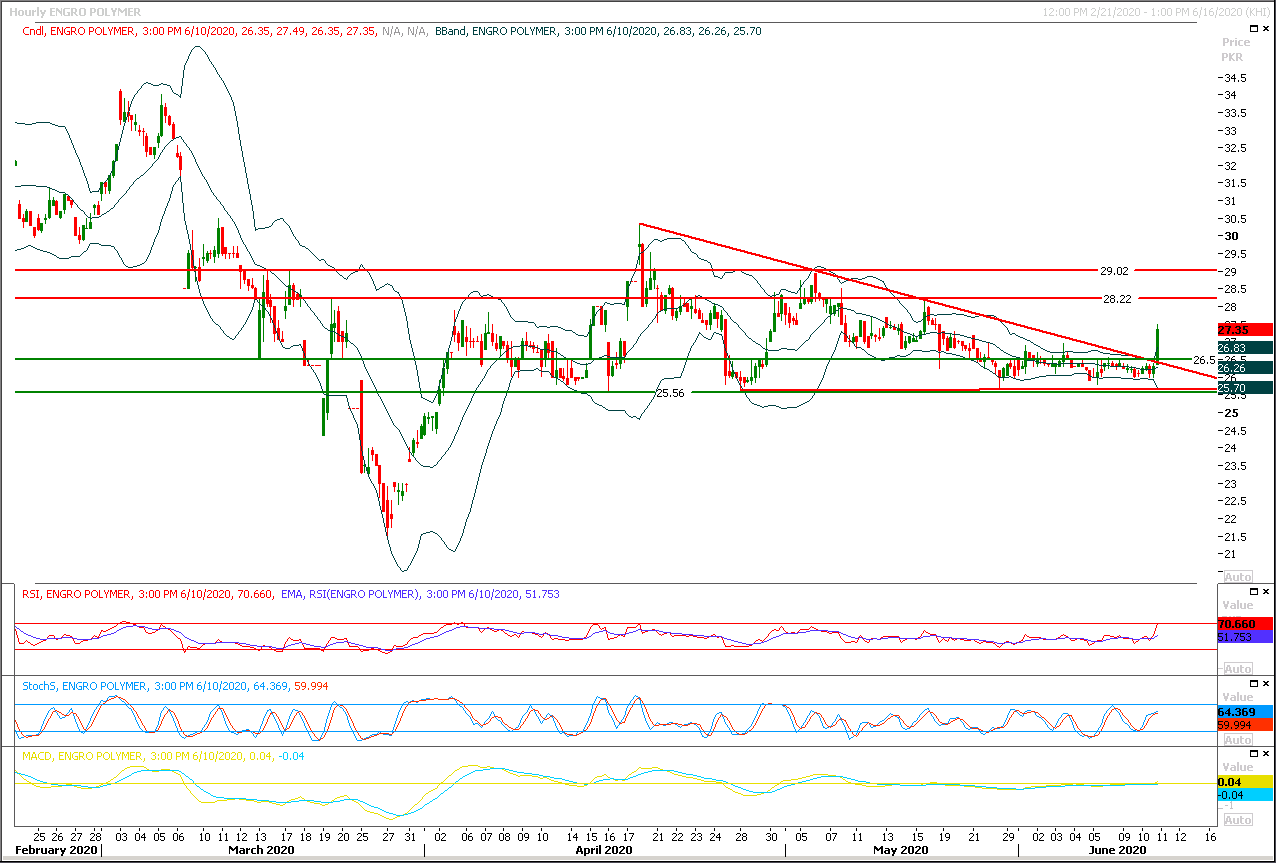Select the StochS, ENGRO POLYMER legend label
Image resolution: width=1276 pixels, height=863 pixels.
click(176, 686)
